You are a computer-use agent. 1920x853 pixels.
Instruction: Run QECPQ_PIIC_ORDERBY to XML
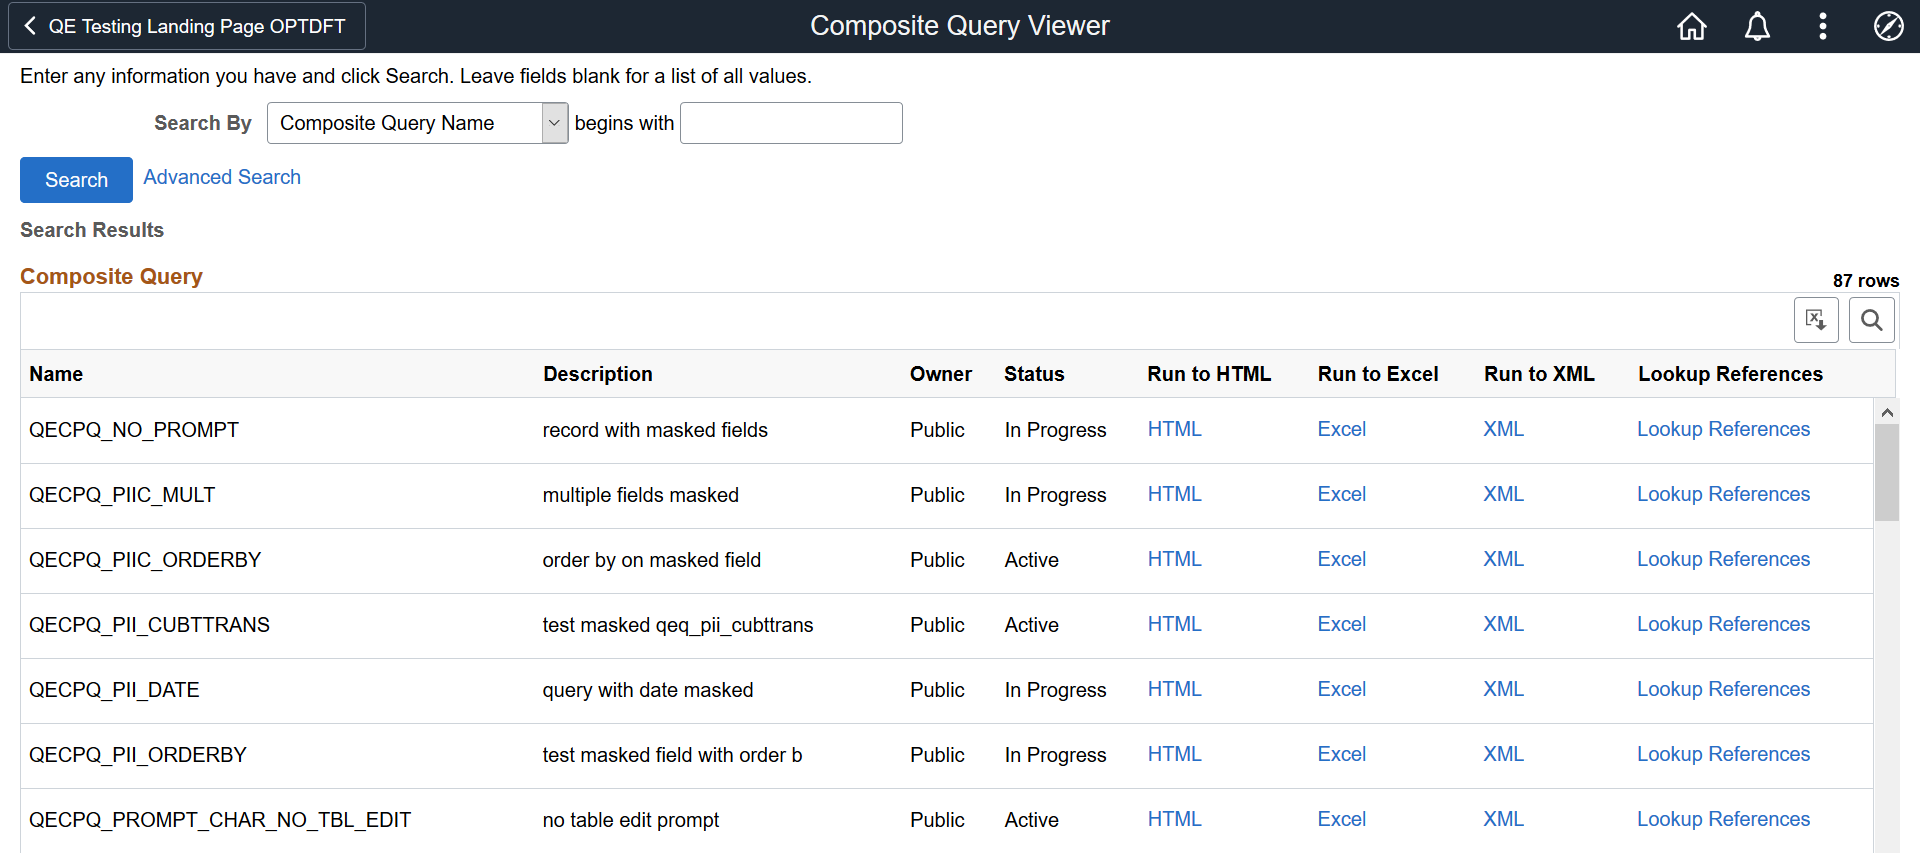1503,559
